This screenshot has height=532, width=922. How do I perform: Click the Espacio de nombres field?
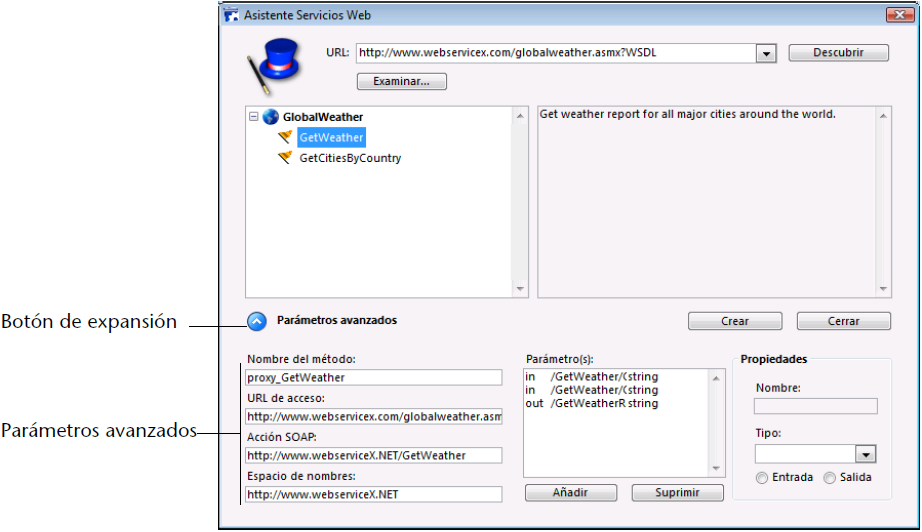pos(373,494)
